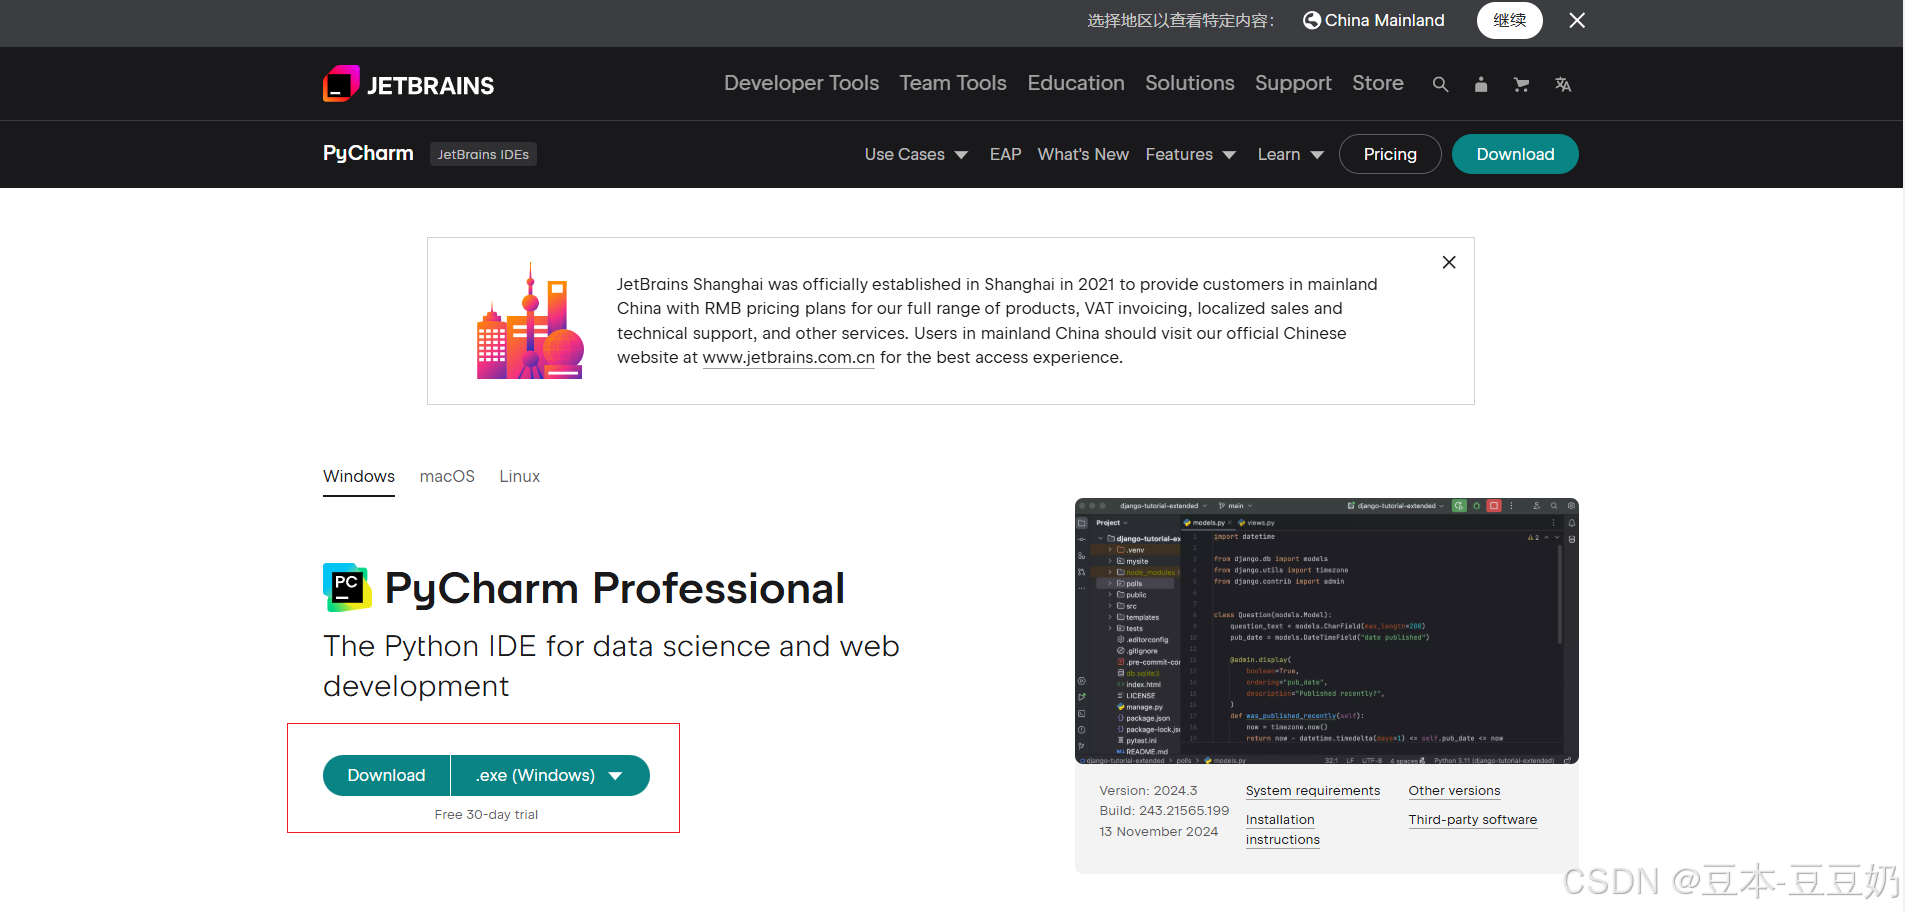The height and width of the screenshot is (913, 1905).
Task: Open Education menu
Action: 1076,83
